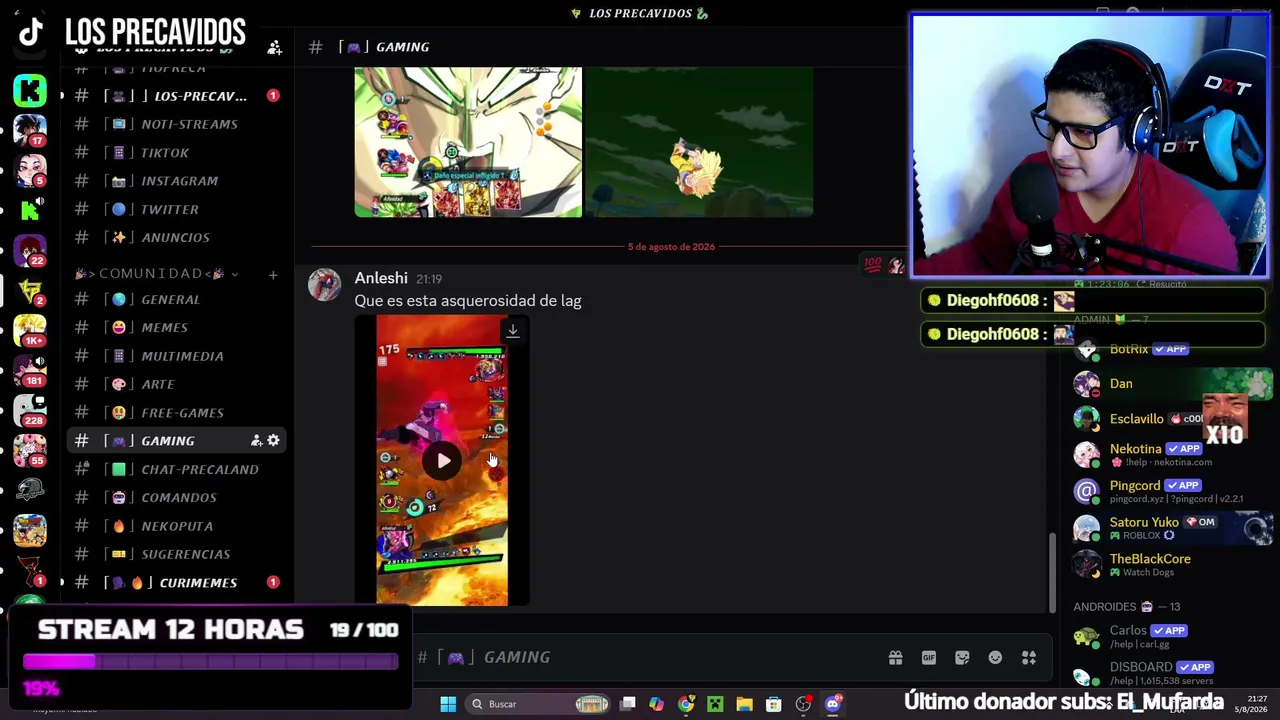Invite people to the GAMING channel
The image size is (1280, 720).
(256, 441)
